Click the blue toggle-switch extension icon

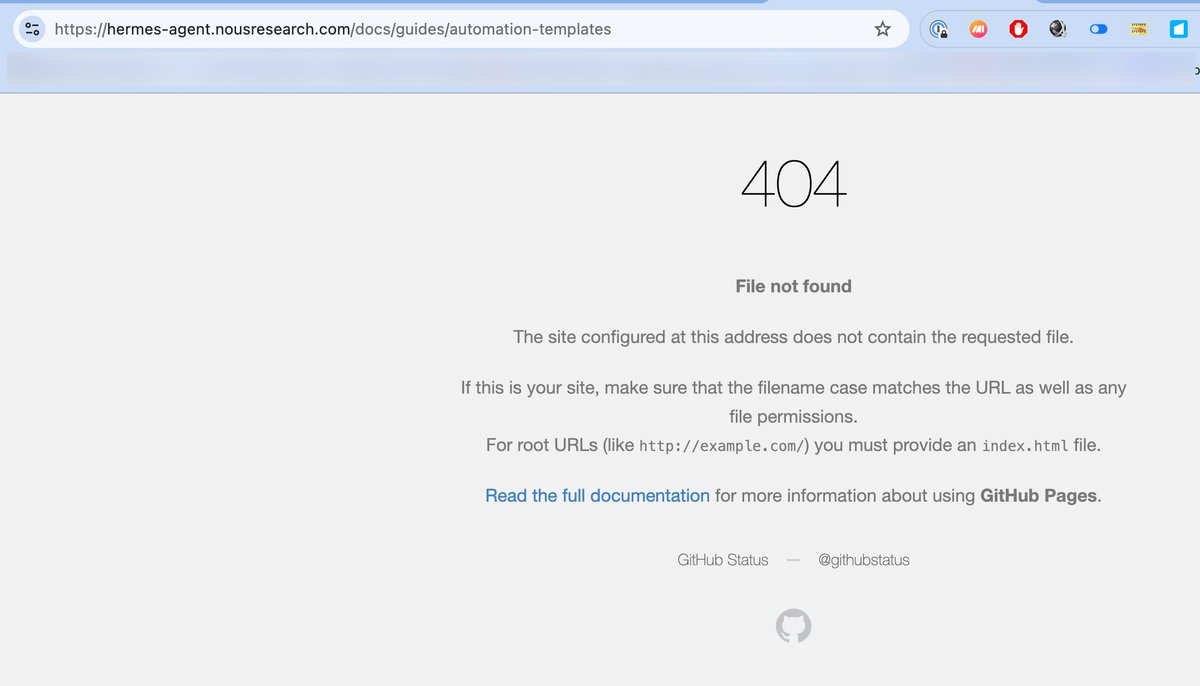point(1098,29)
